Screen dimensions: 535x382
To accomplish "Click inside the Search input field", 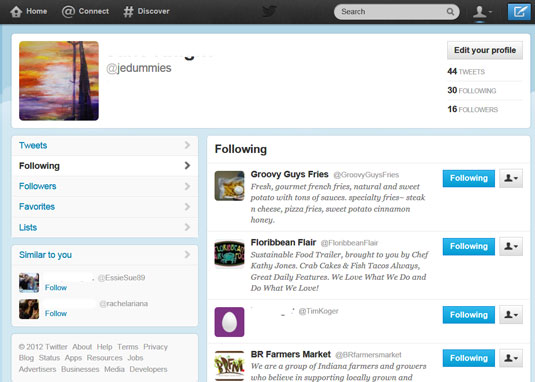I will point(392,12).
